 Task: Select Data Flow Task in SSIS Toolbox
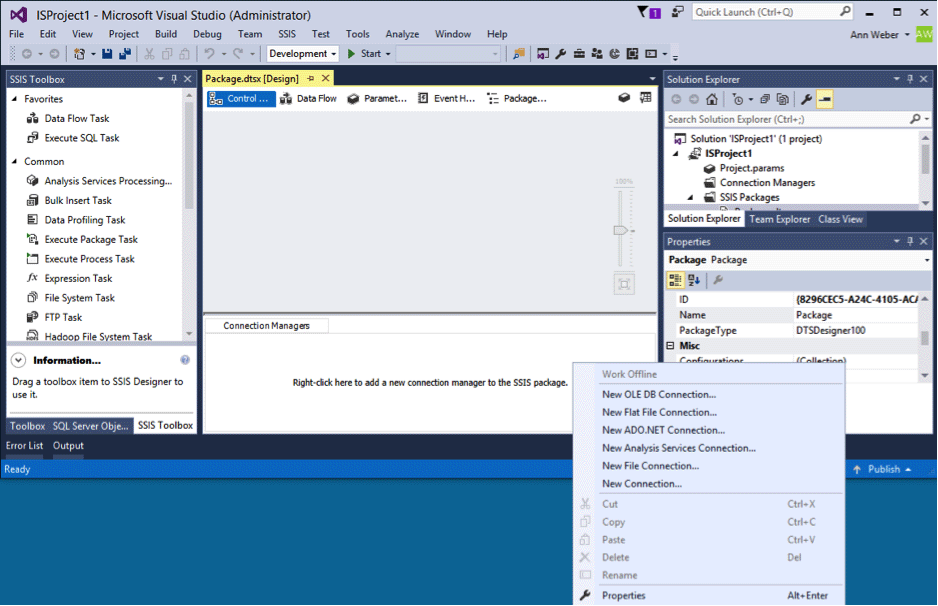tap(77, 118)
